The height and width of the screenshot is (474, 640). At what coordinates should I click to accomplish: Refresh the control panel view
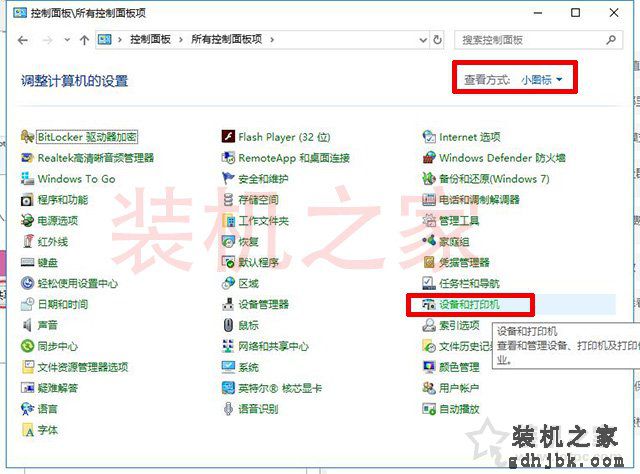438,40
